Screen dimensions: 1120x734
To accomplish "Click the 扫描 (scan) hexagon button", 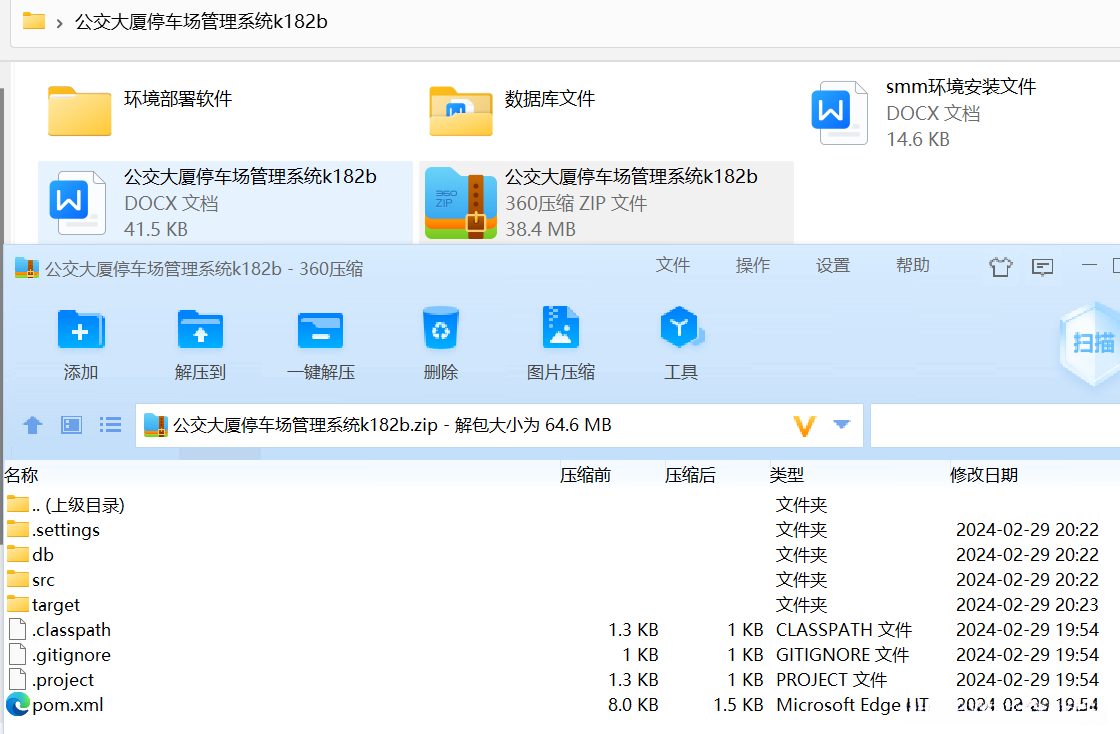I will tap(1093, 343).
